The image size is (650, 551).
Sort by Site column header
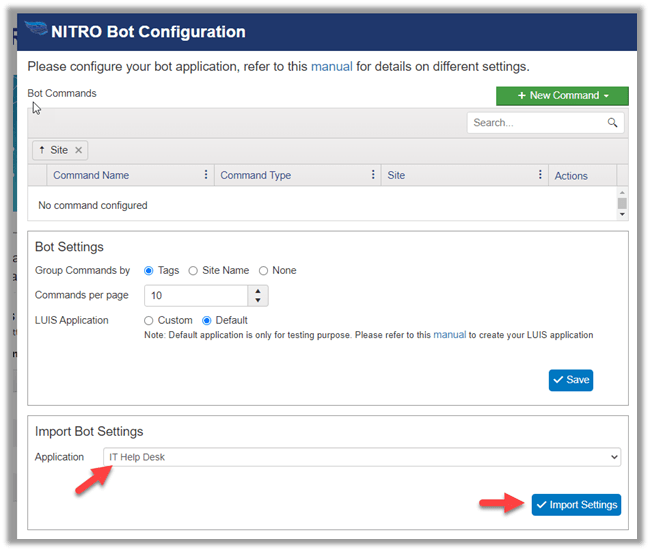pos(396,175)
